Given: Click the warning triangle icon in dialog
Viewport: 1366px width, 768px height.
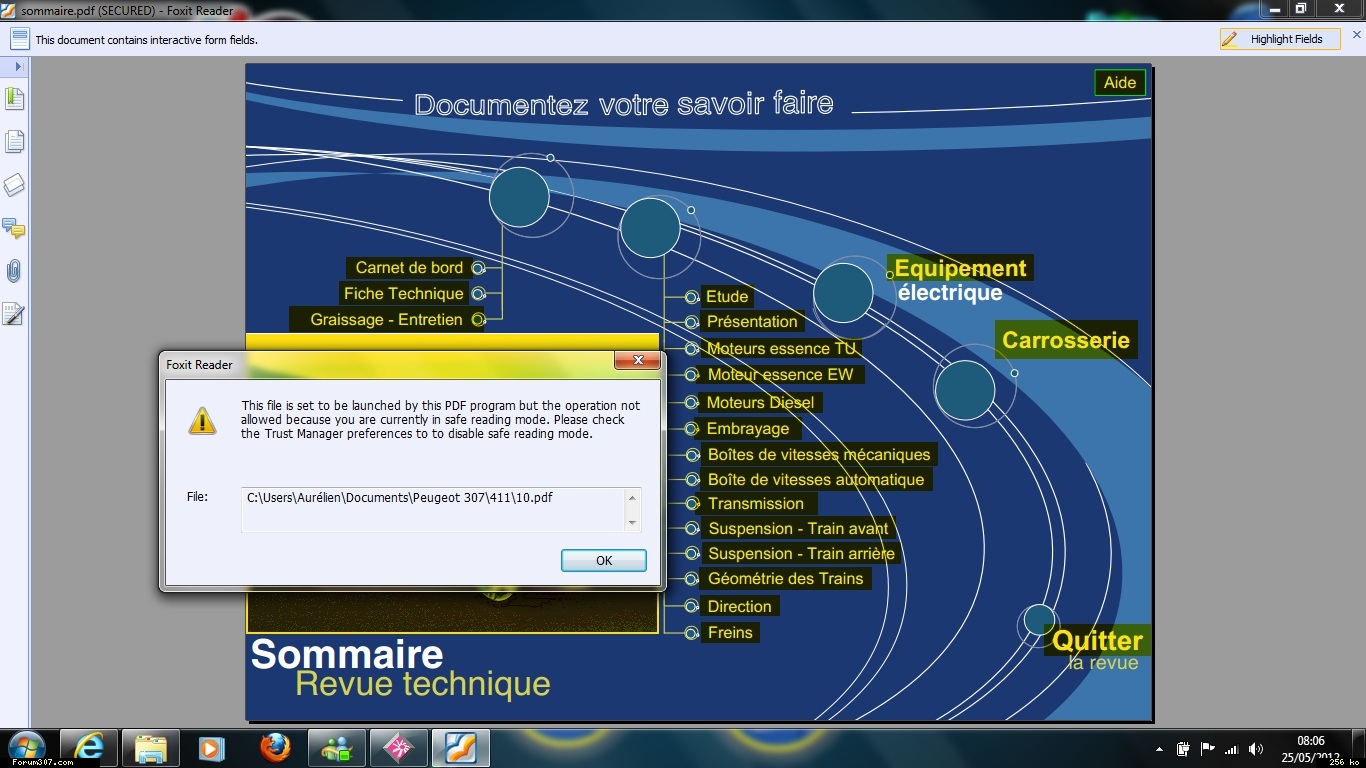Looking at the screenshot, I should pyautogui.click(x=203, y=420).
